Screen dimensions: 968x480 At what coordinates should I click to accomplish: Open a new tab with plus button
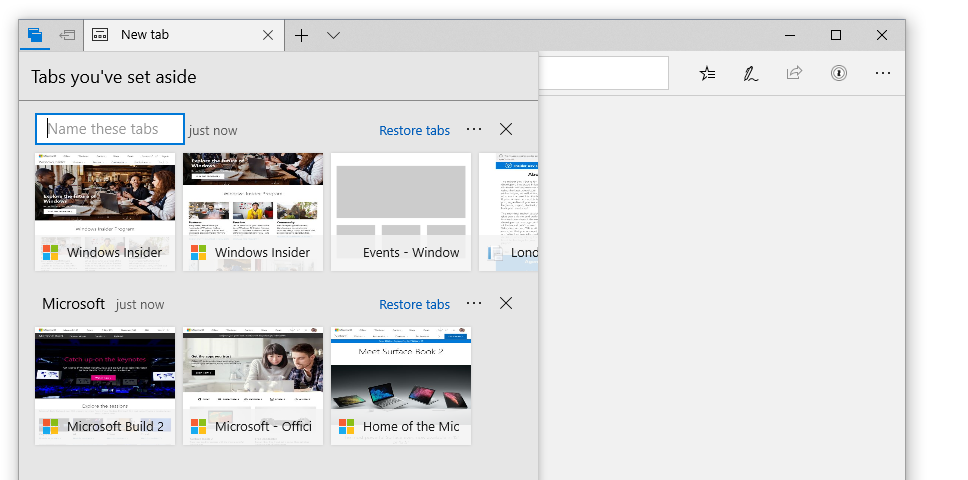tap(301, 35)
